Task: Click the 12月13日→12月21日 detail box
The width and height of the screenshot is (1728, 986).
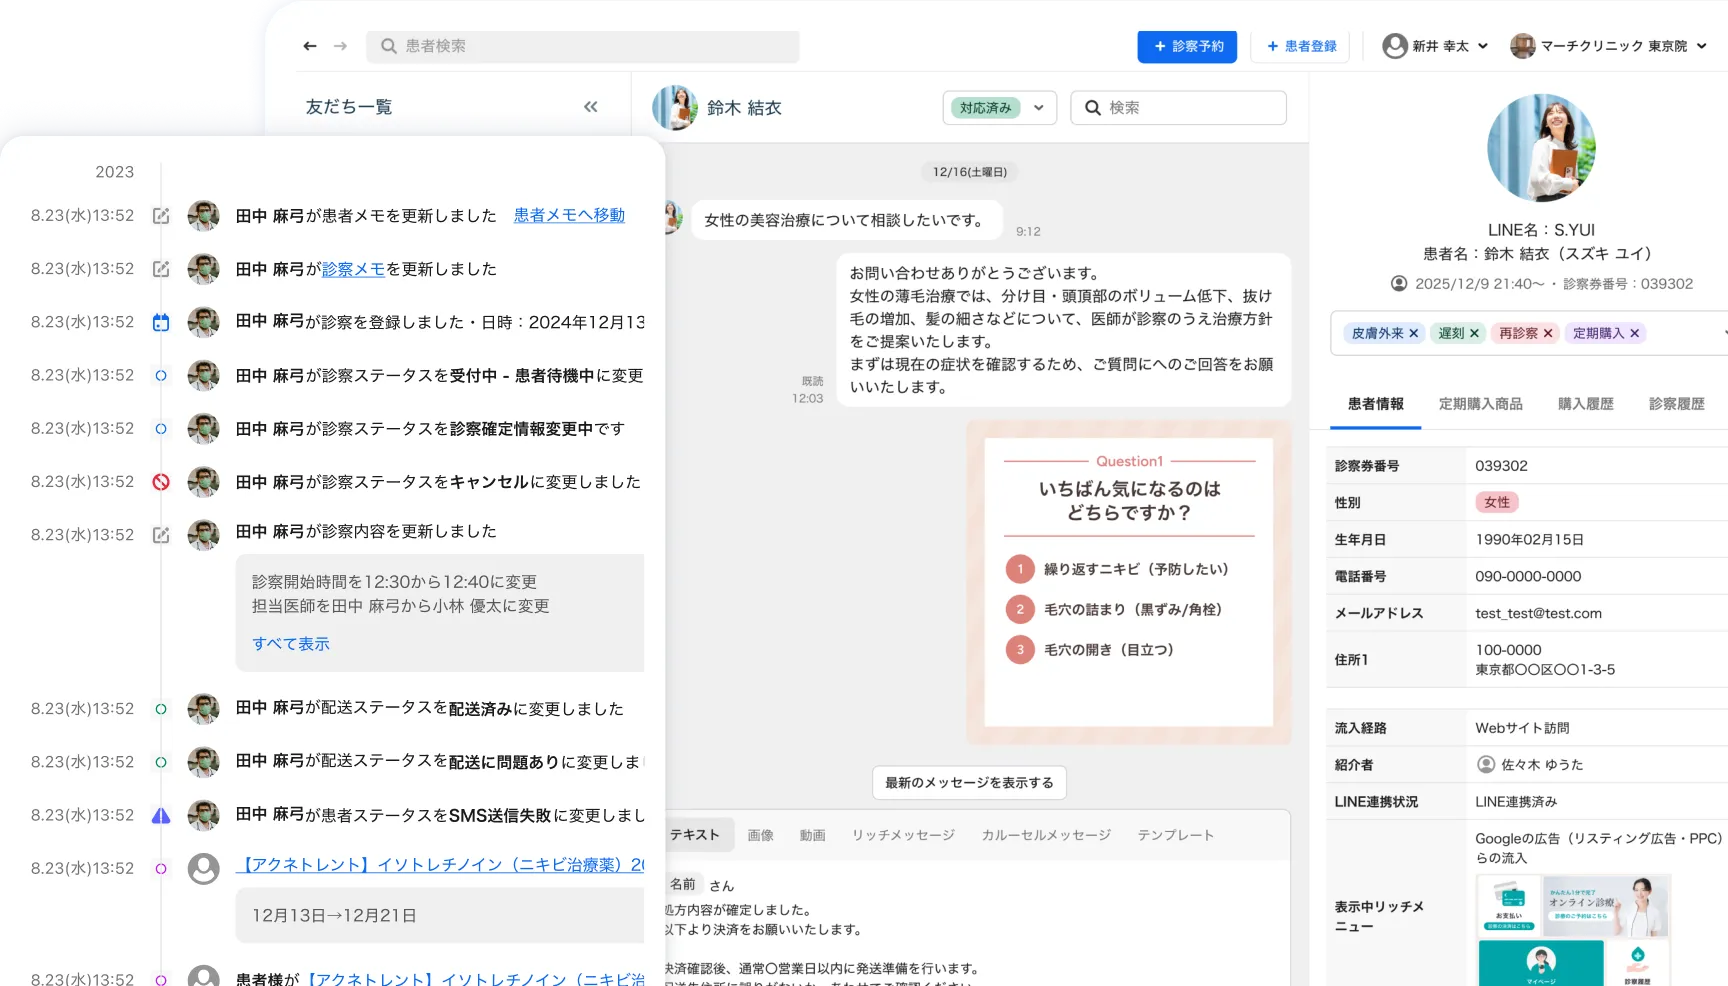Action: [440, 915]
